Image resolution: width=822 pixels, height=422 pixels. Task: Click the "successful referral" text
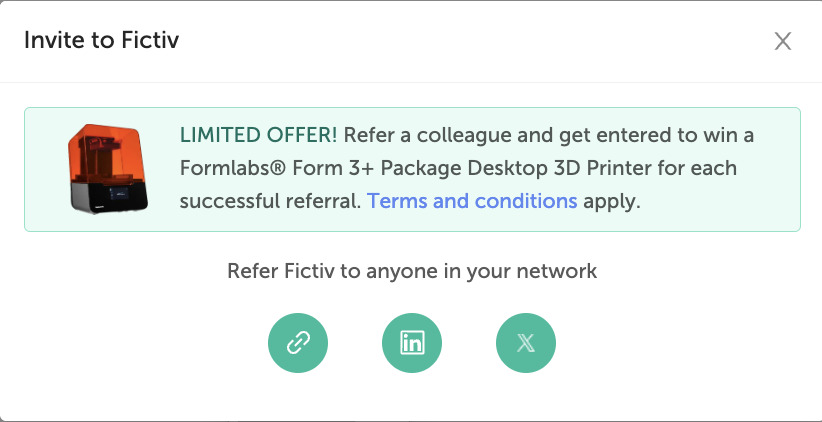point(267,201)
